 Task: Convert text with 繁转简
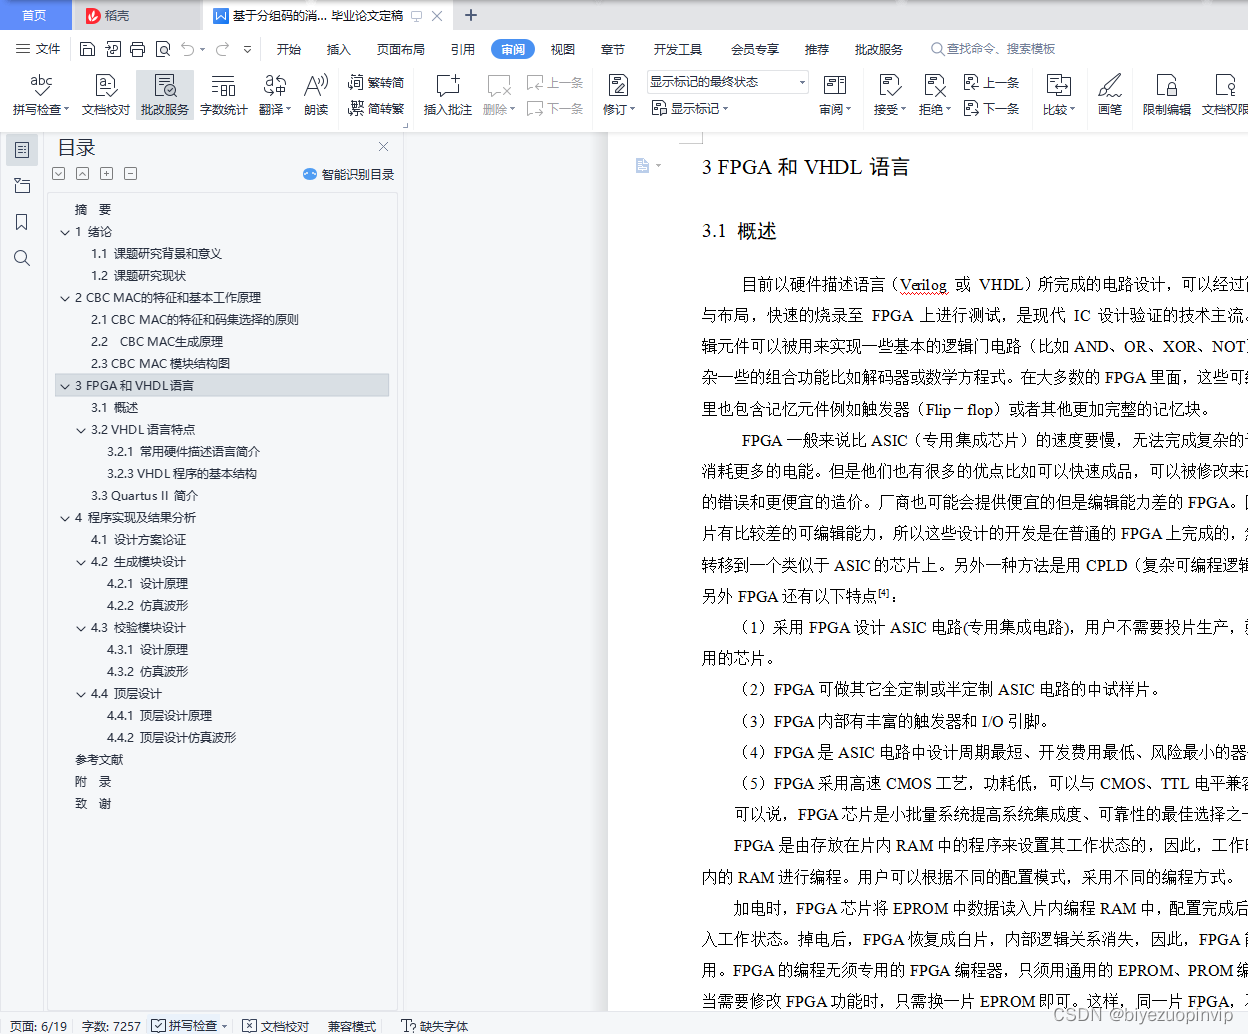coord(376,83)
